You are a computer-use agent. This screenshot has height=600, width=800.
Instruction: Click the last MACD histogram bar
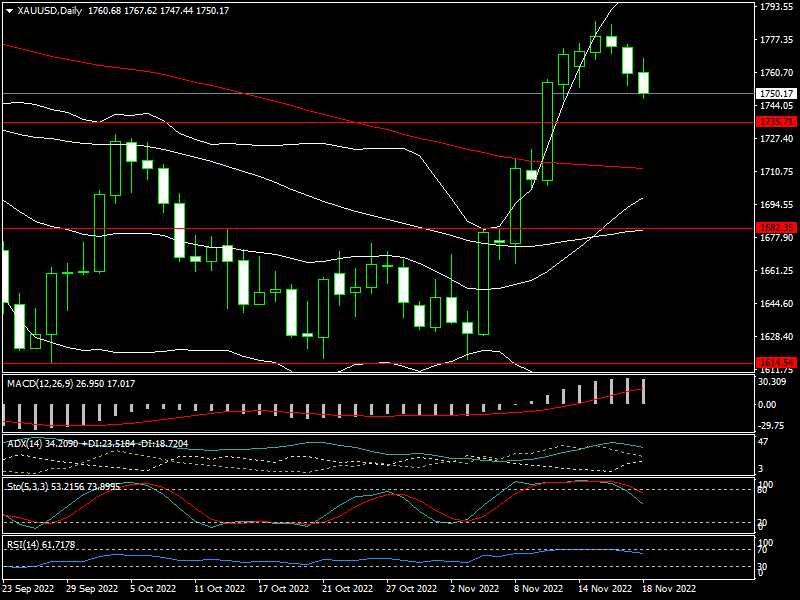644,391
